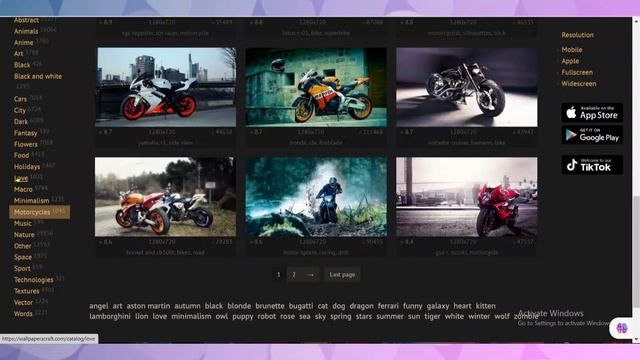
Task: Select the highlighted Motorcycles category
Action: tap(40, 212)
